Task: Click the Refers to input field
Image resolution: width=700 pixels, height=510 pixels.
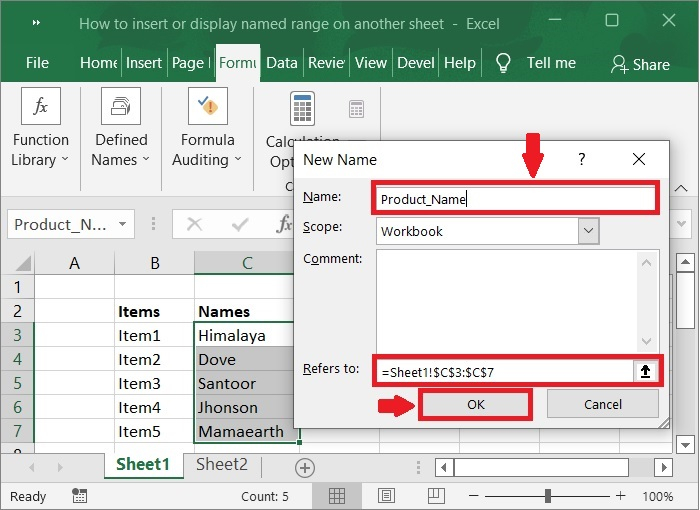Action: pos(505,372)
